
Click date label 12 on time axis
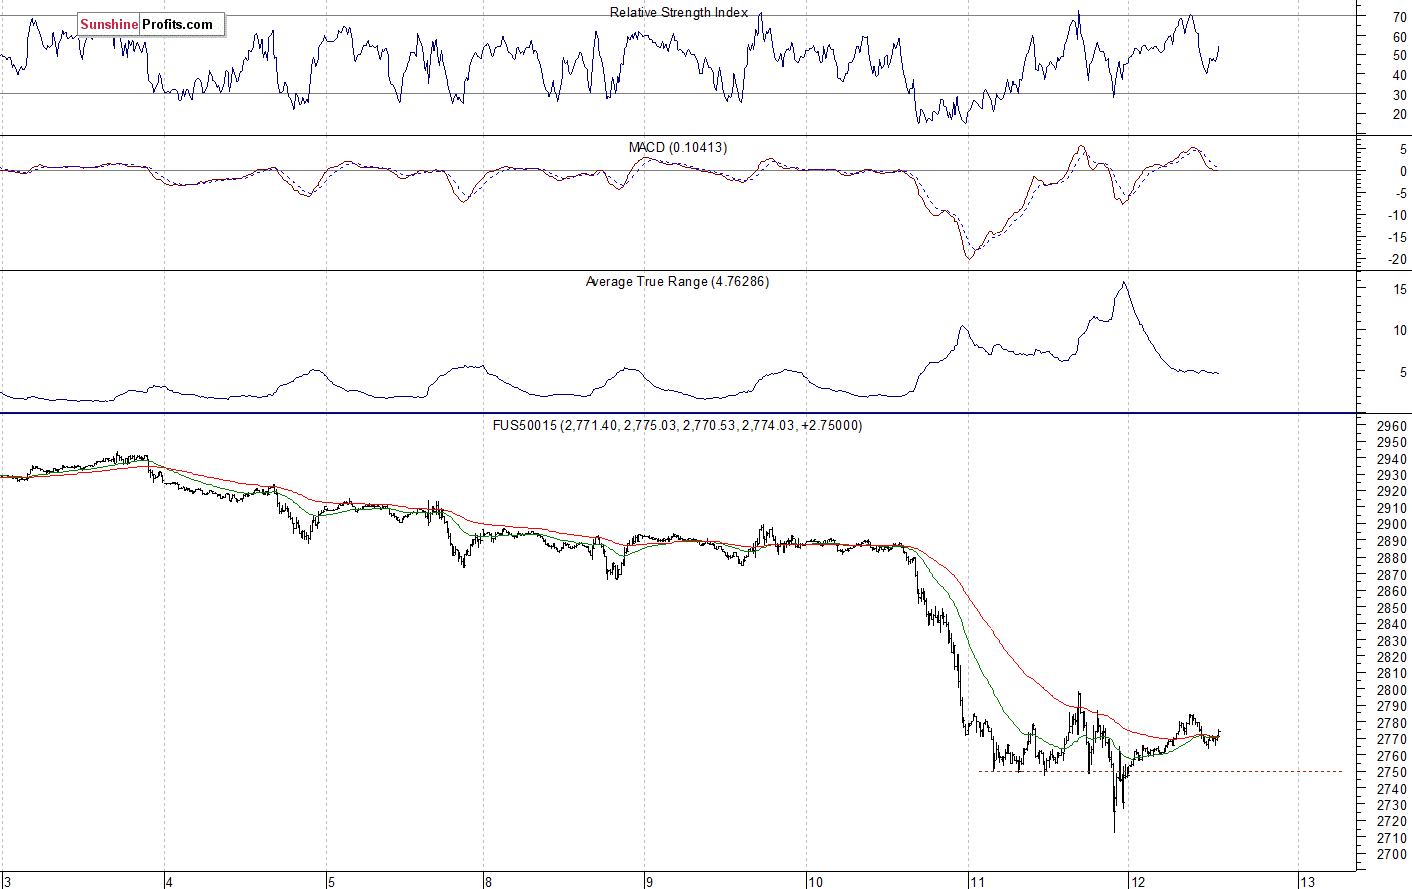(1137, 881)
